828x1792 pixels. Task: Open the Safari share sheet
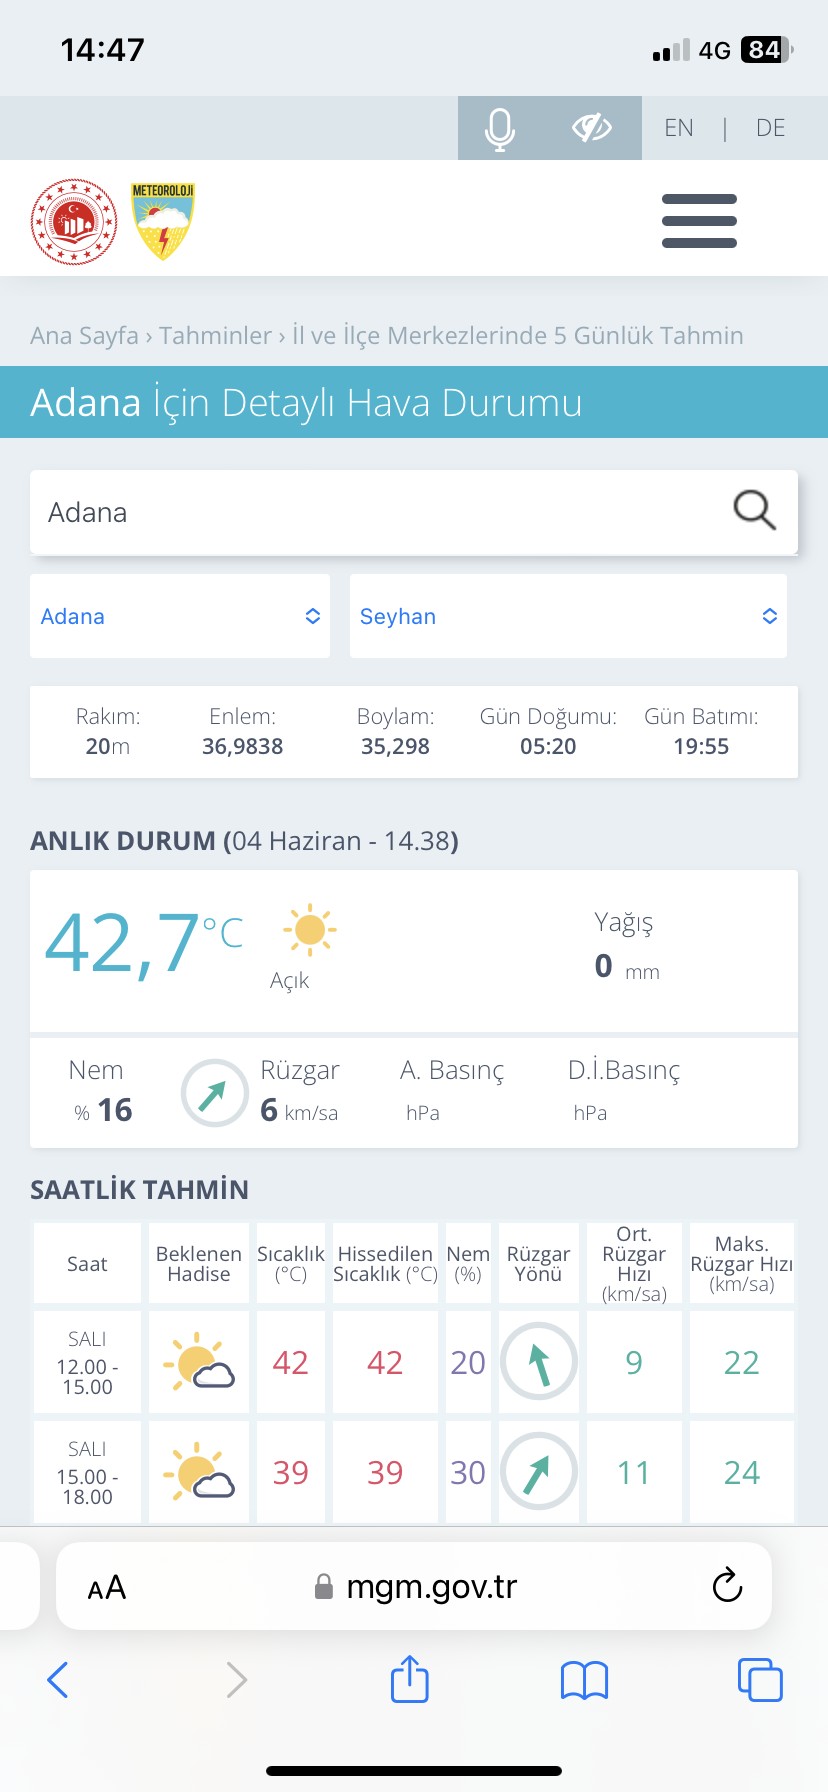tap(409, 1680)
